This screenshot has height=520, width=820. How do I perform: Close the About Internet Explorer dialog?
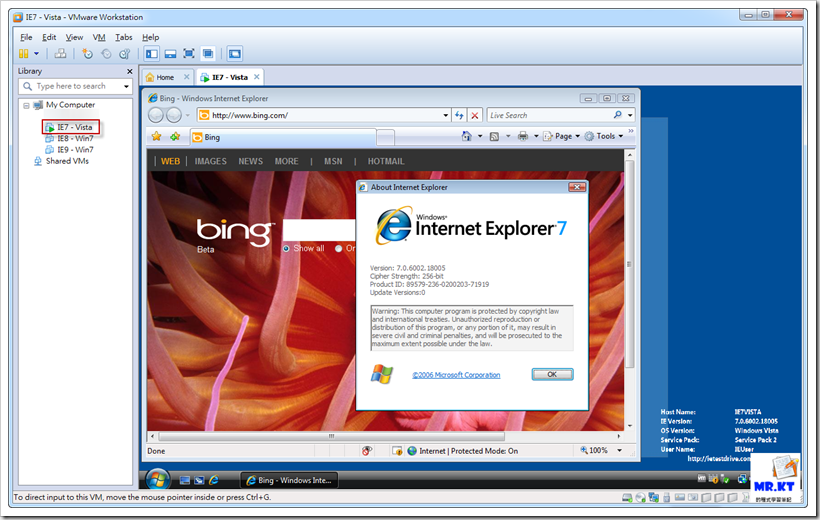click(x=577, y=187)
